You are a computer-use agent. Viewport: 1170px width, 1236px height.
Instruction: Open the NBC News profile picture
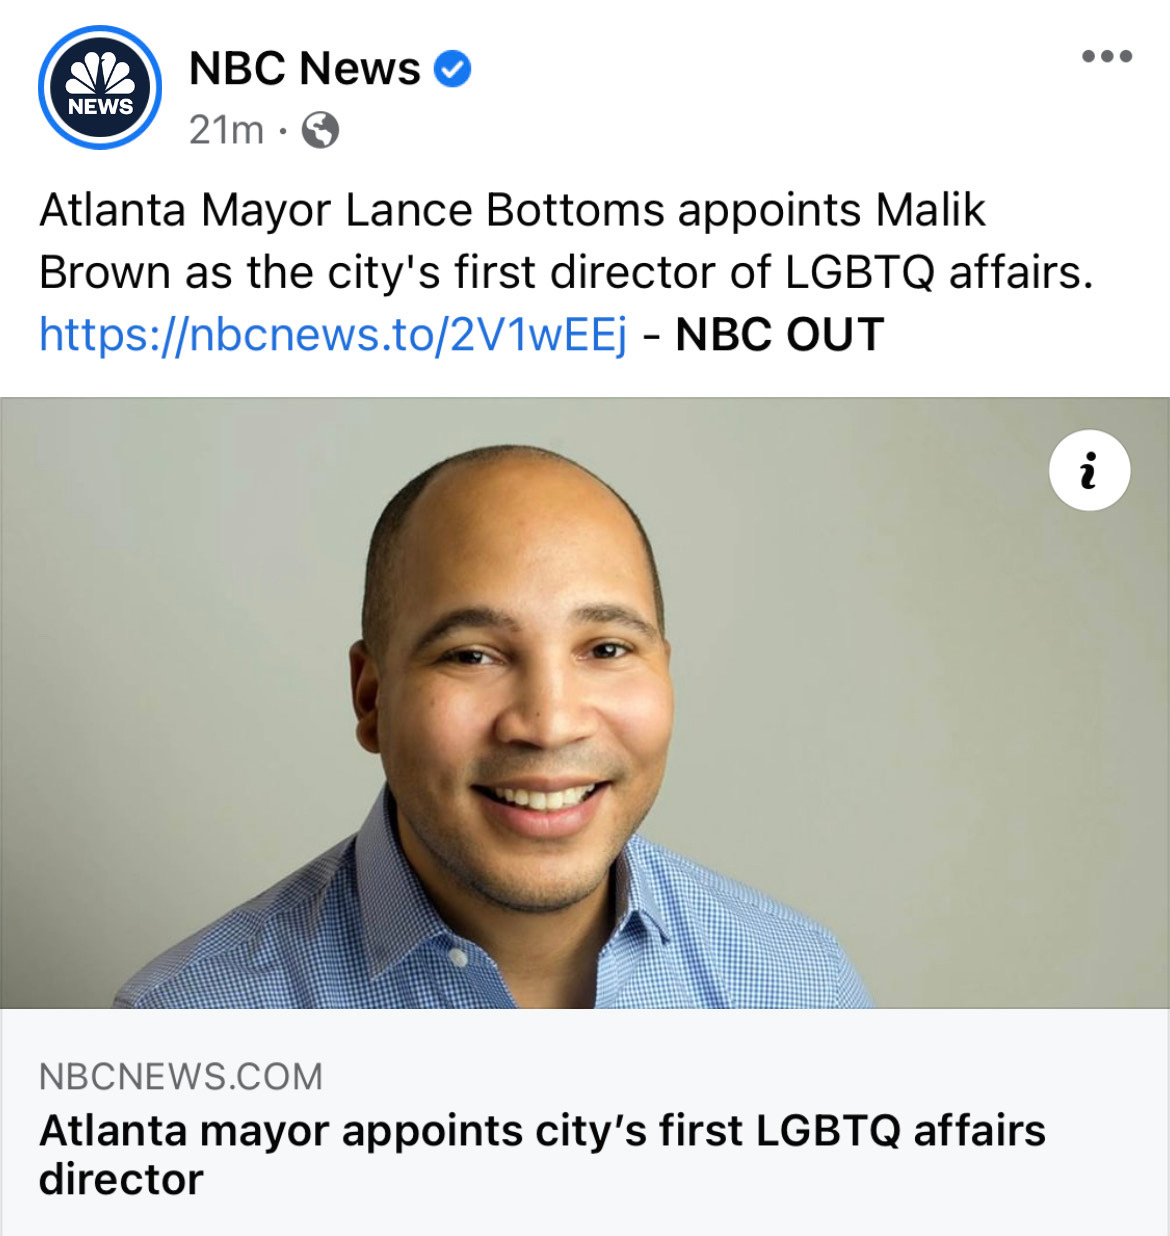[x=100, y=88]
